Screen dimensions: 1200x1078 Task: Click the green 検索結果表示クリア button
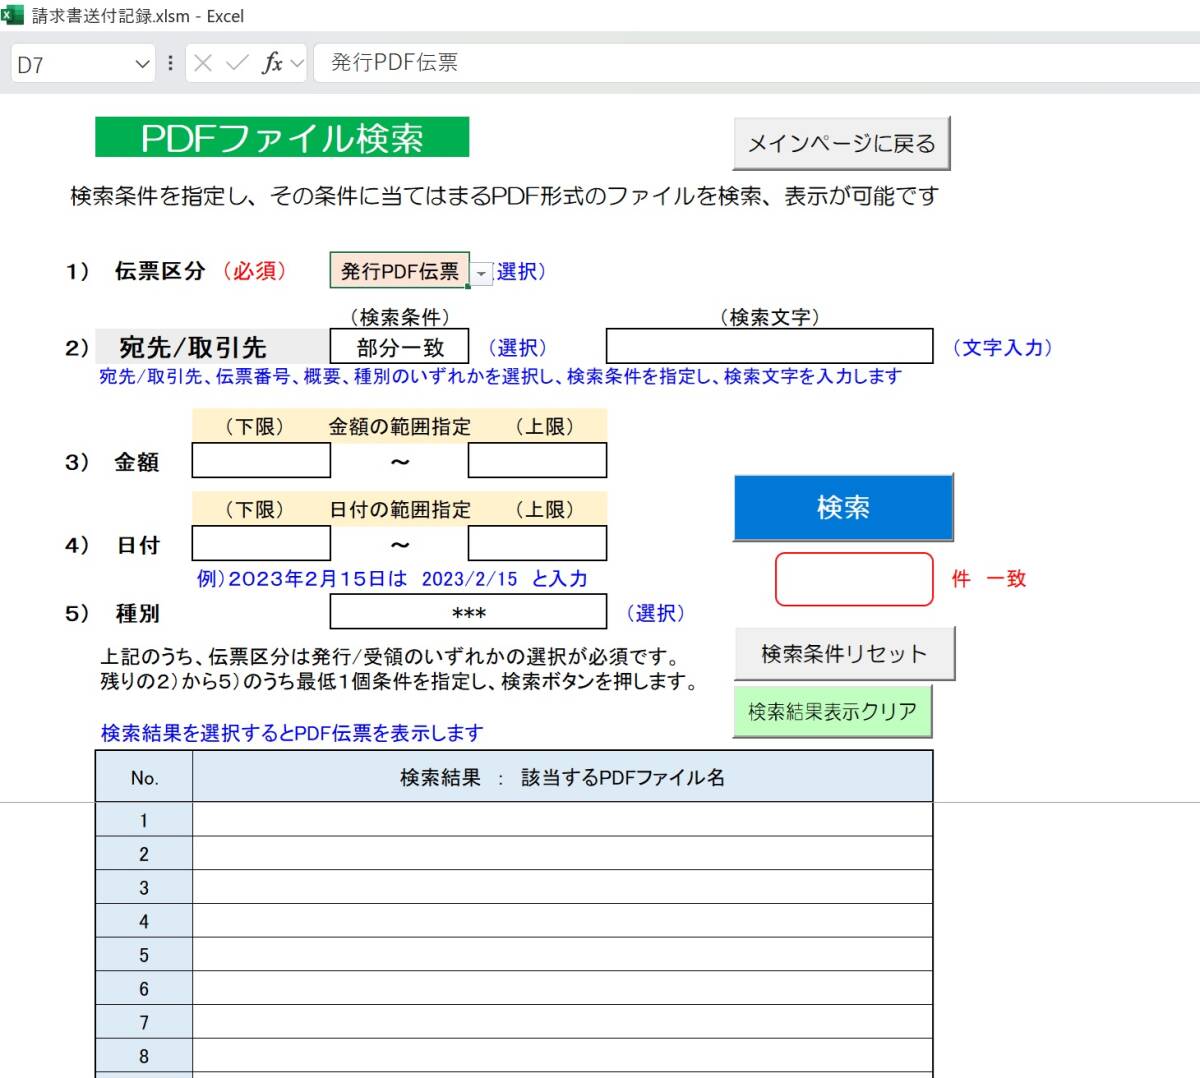832,711
